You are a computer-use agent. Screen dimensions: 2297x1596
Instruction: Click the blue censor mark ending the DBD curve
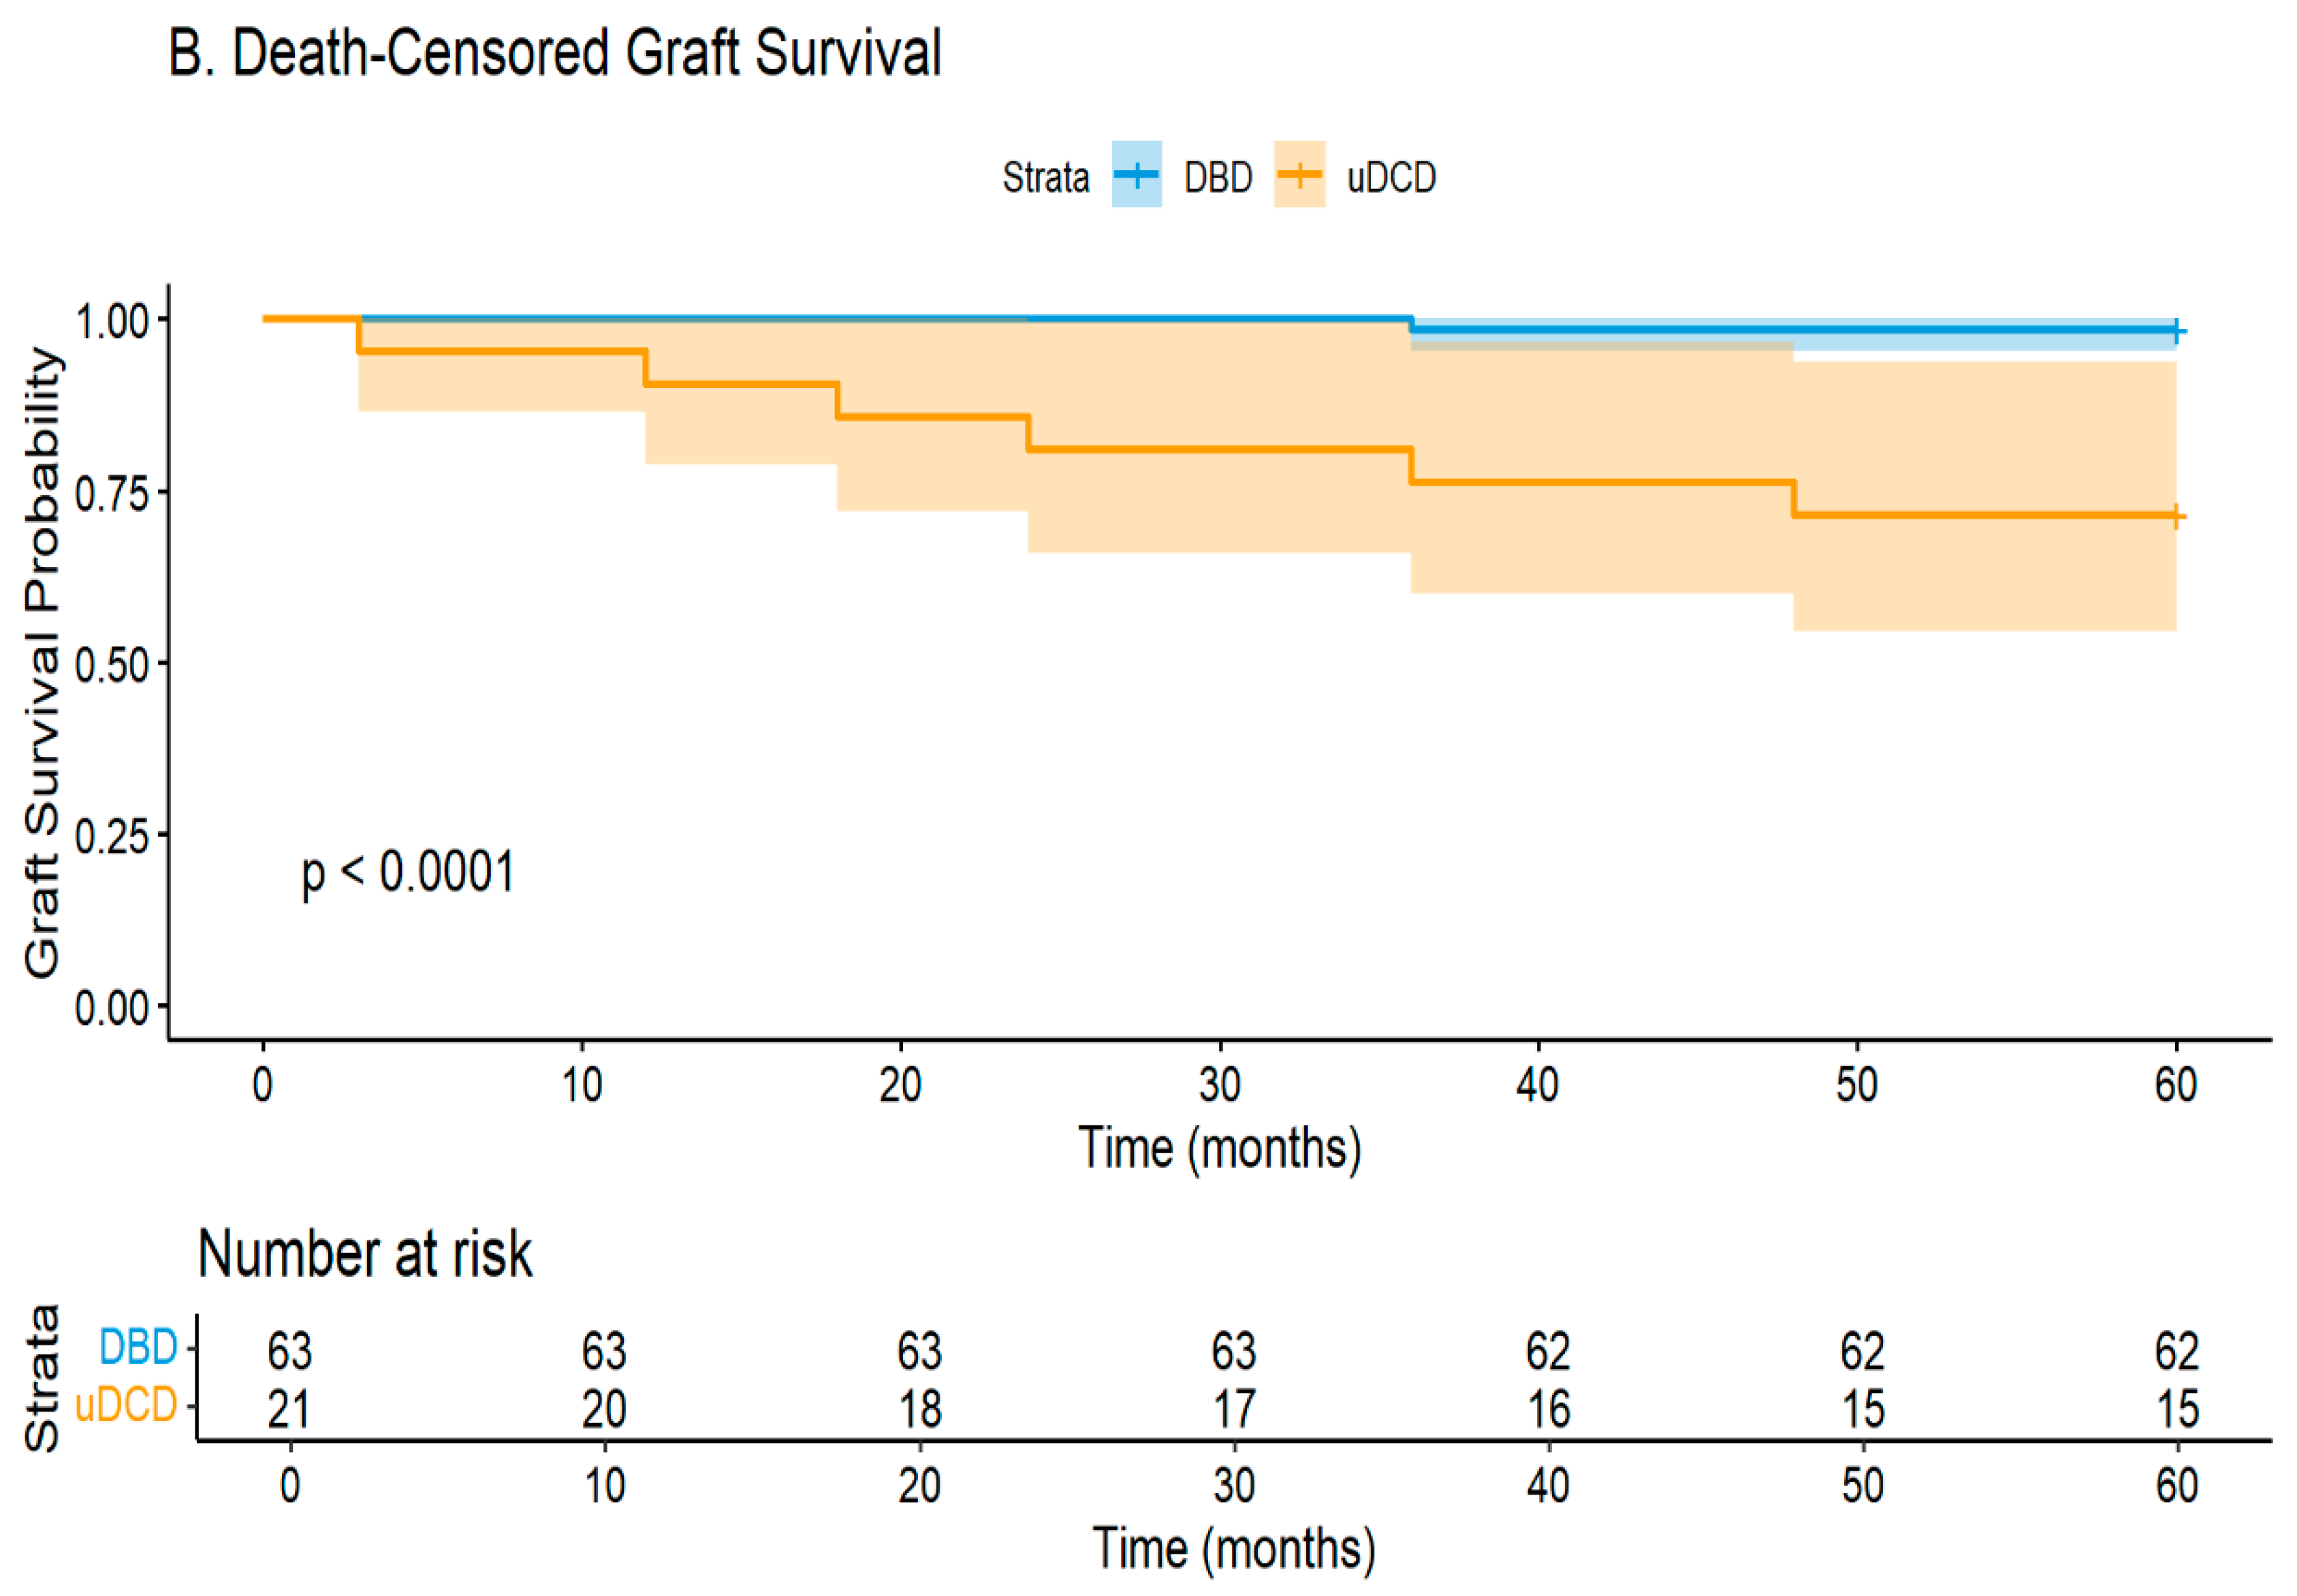2176,331
